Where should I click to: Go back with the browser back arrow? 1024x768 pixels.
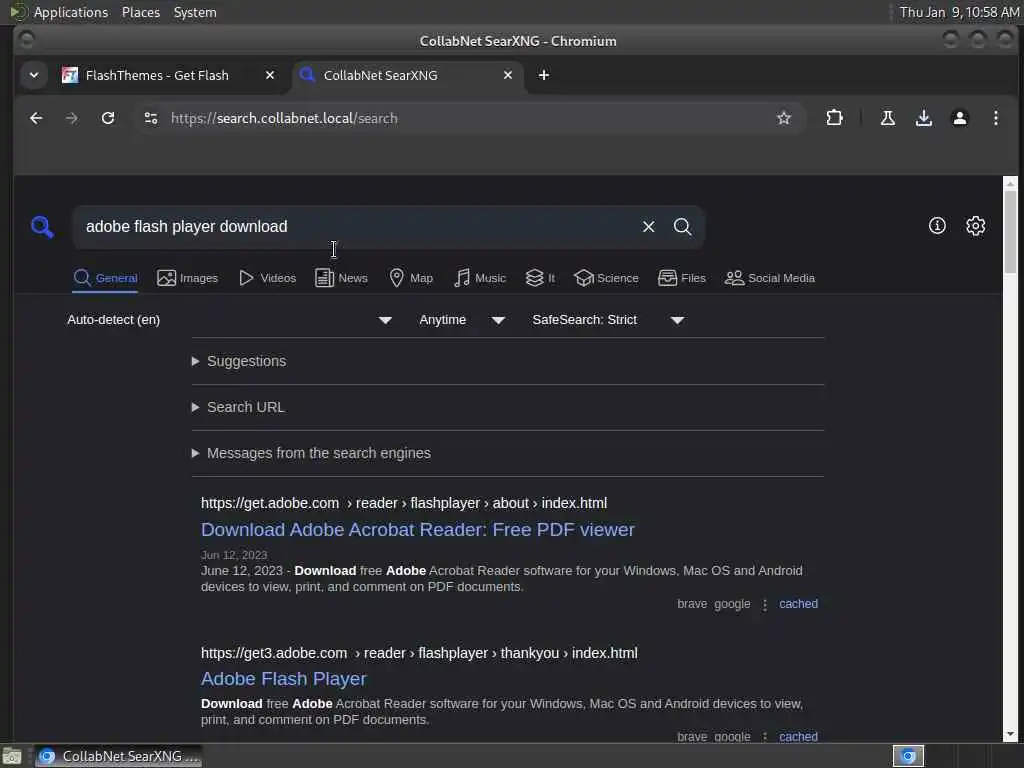click(36, 118)
